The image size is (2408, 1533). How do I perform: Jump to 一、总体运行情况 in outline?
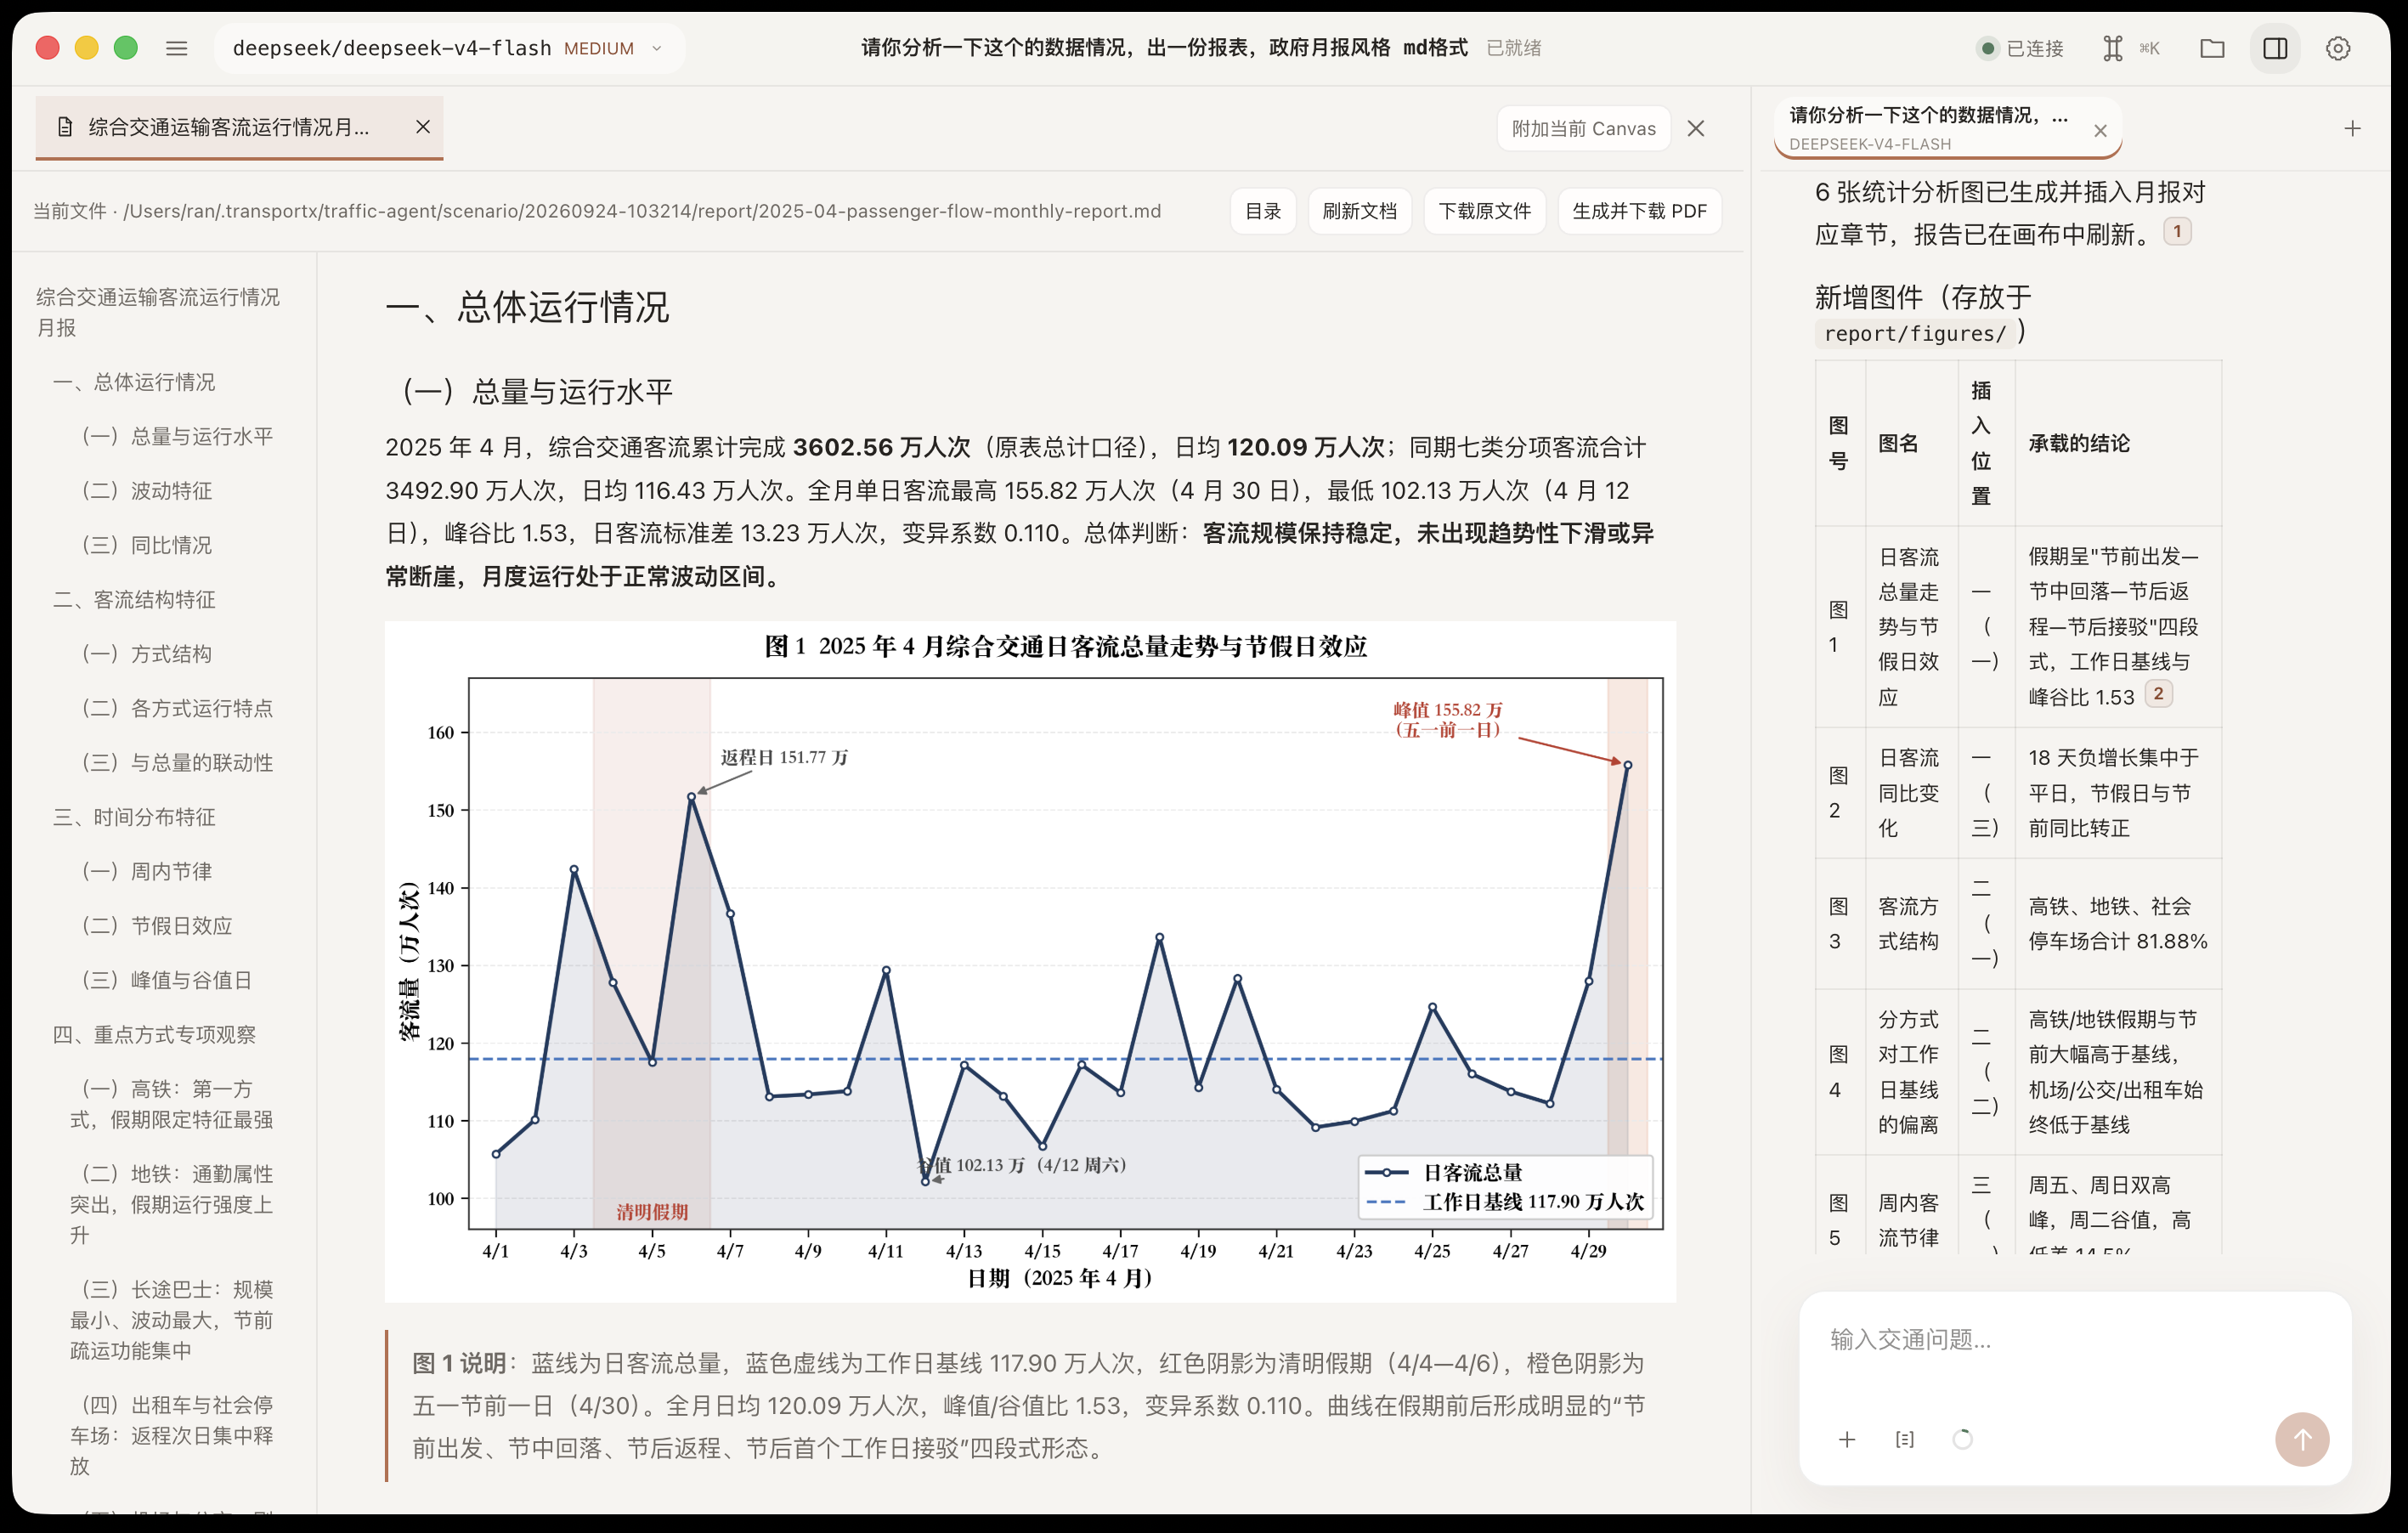[134, 382]
